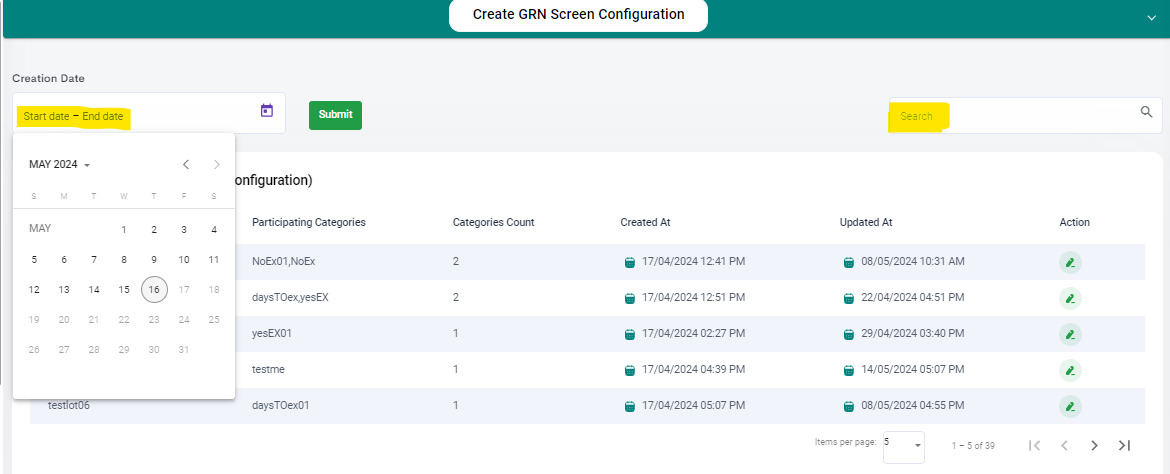This screenshot has height=474, width=1170.
Task: Open the calendar picker icon
Action: 267,111
